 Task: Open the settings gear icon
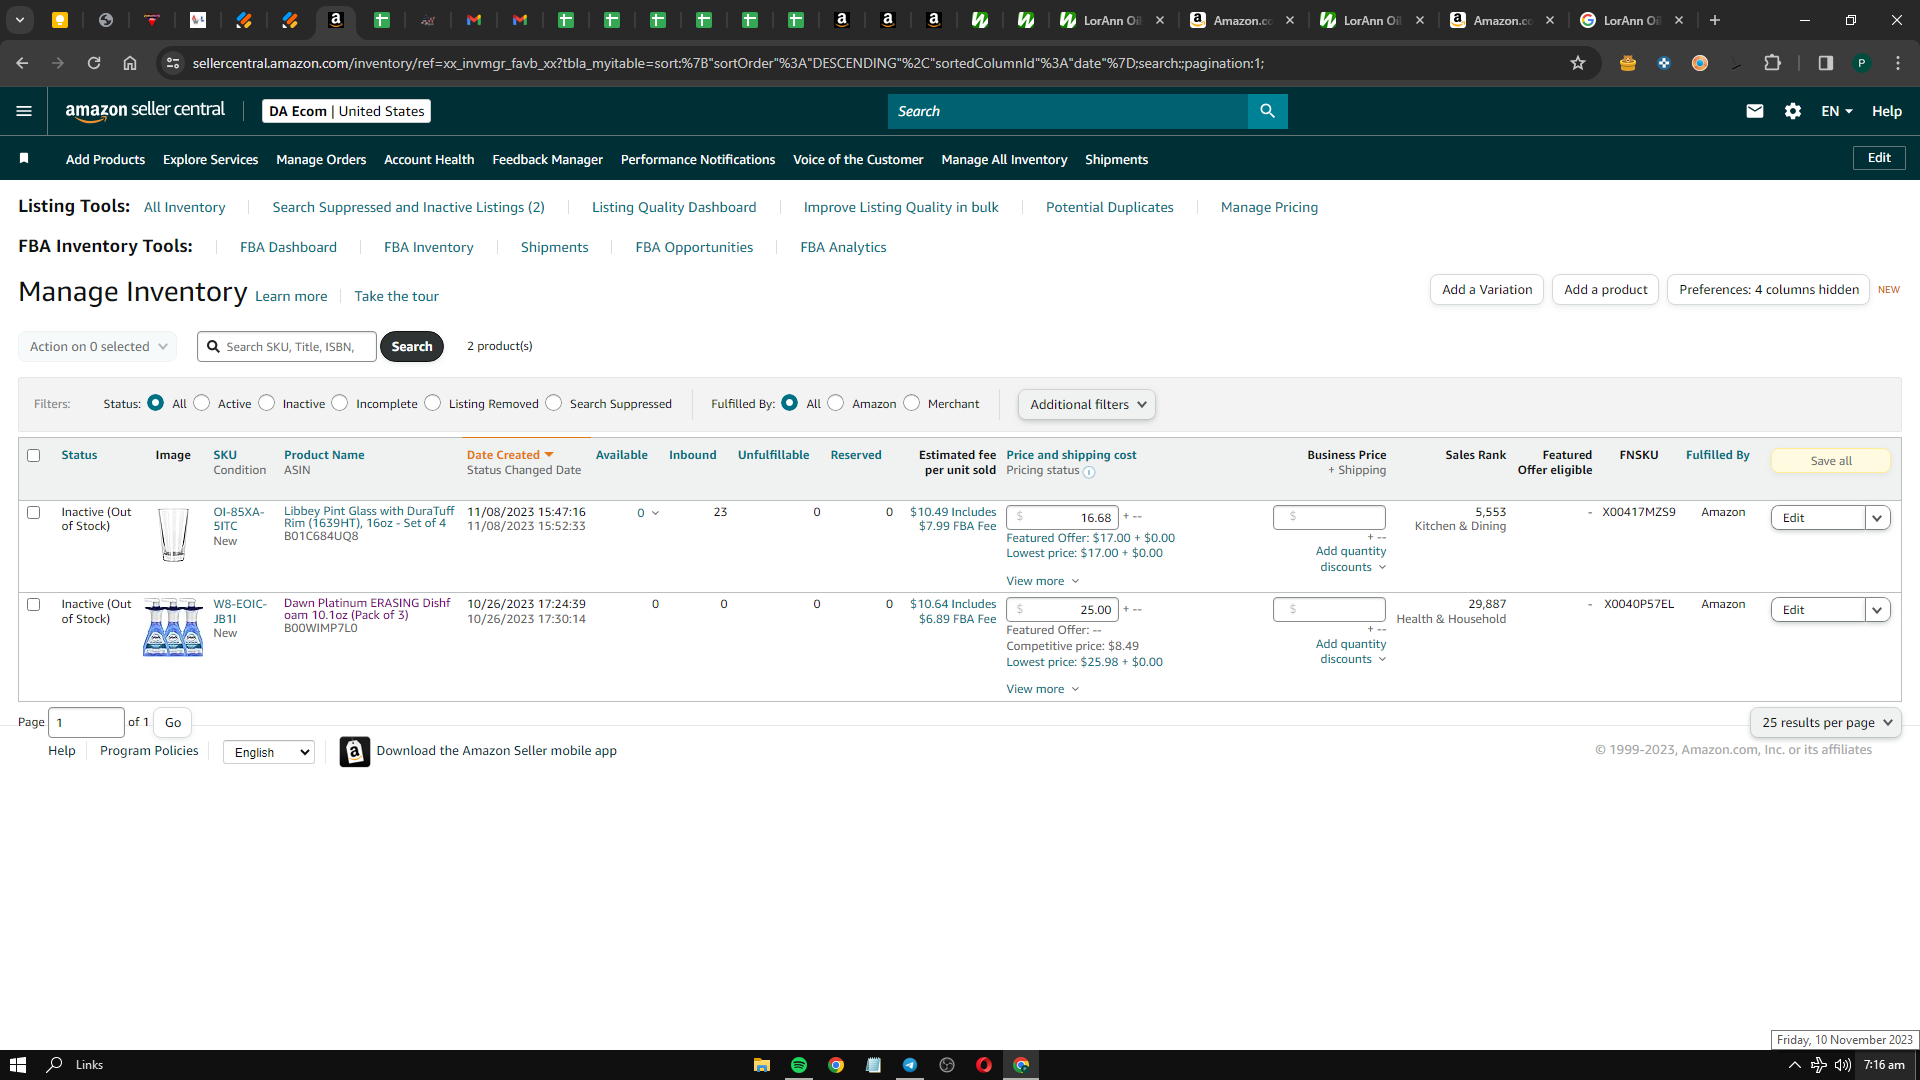click(1793, 111)
